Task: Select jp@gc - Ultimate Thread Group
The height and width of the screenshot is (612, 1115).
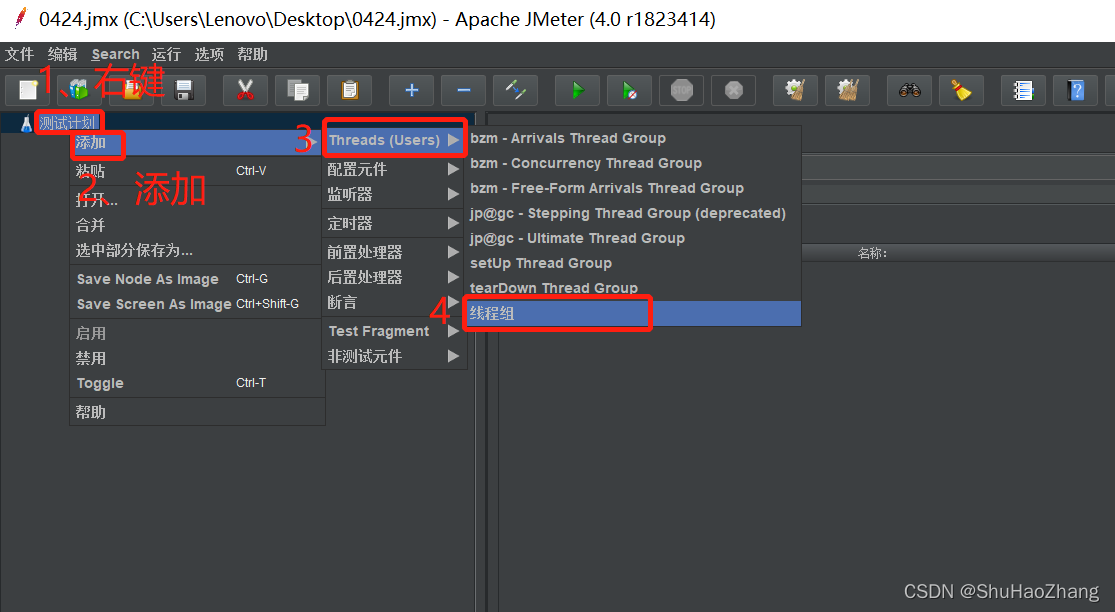Action: tap(634, 238)
